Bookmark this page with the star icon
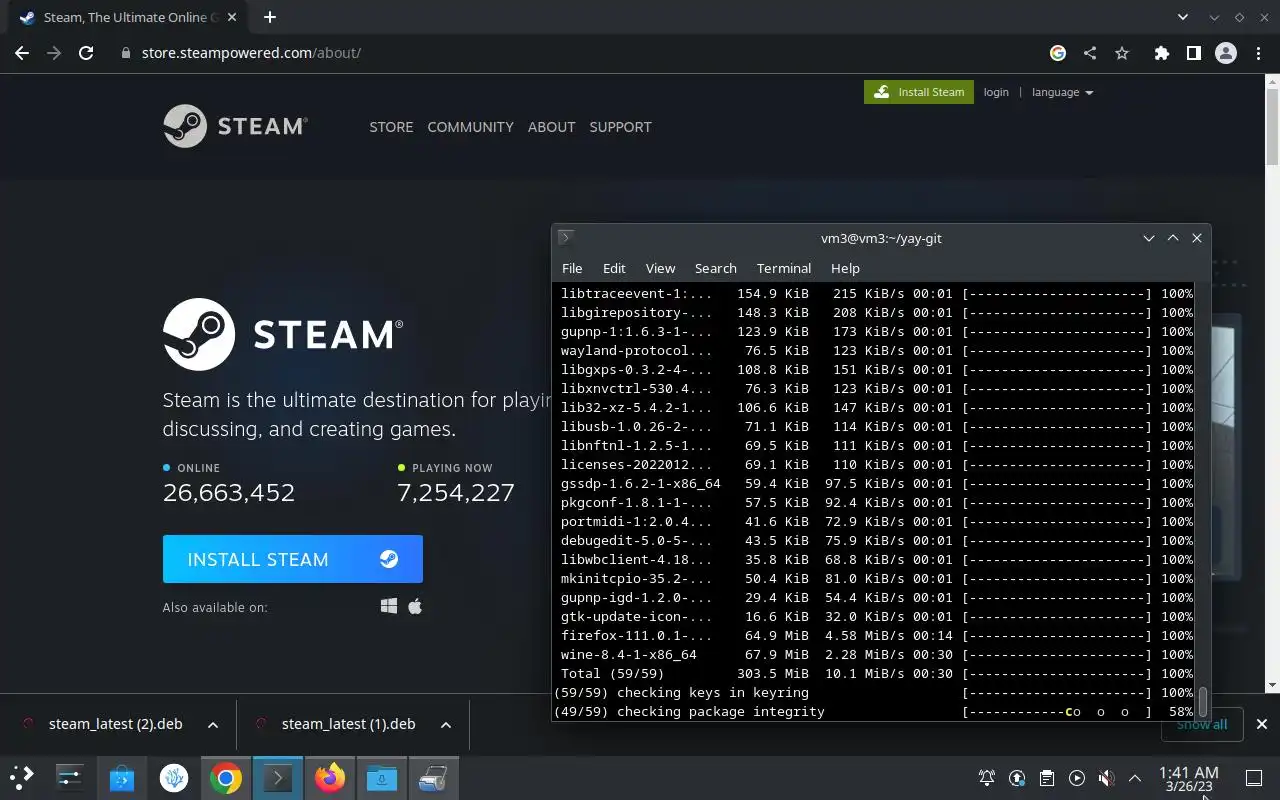 (1122, 53)
